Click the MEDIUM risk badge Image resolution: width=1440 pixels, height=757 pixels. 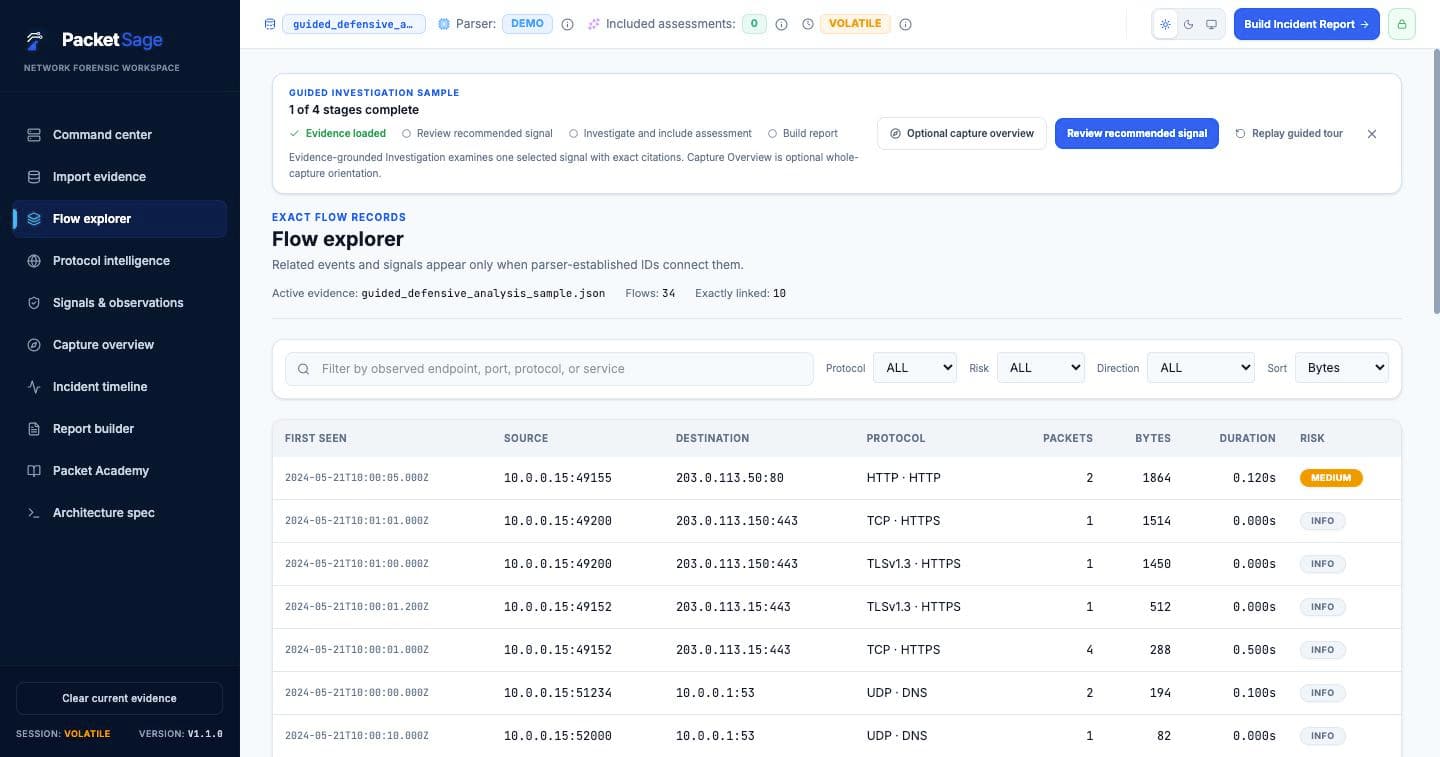coord(1331,478)
